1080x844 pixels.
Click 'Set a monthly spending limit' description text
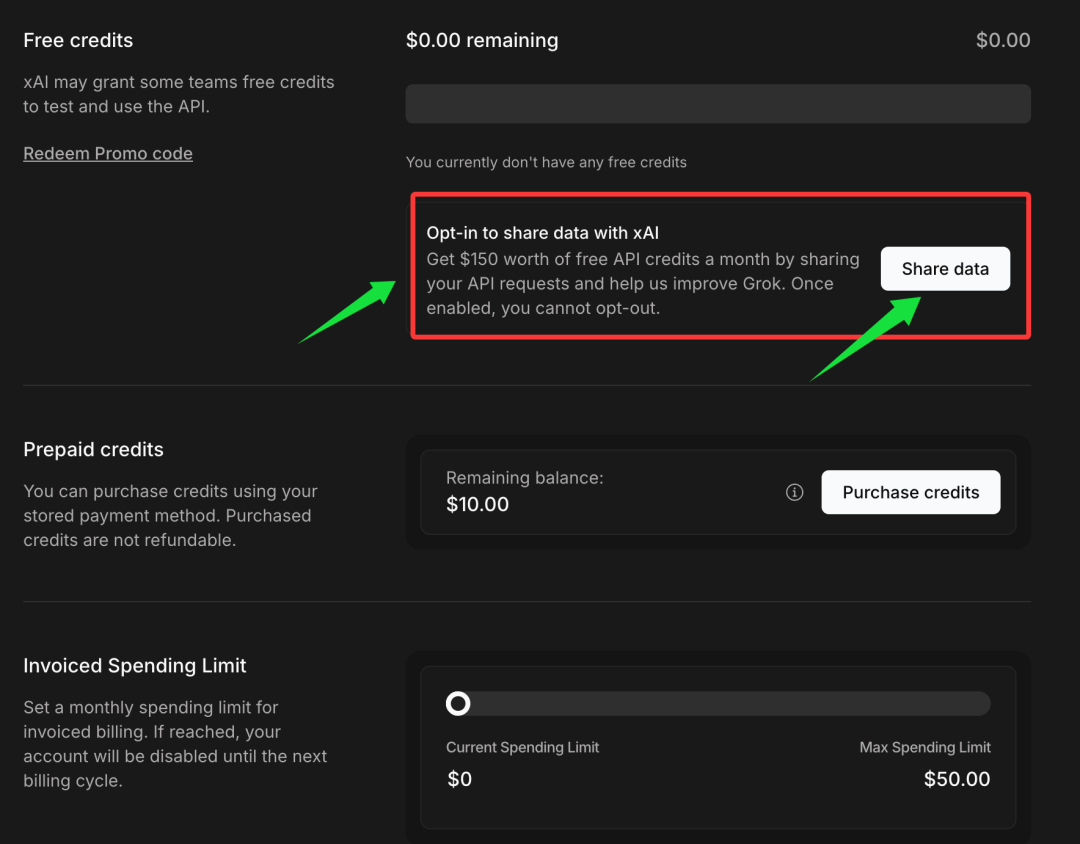(175, 744)
